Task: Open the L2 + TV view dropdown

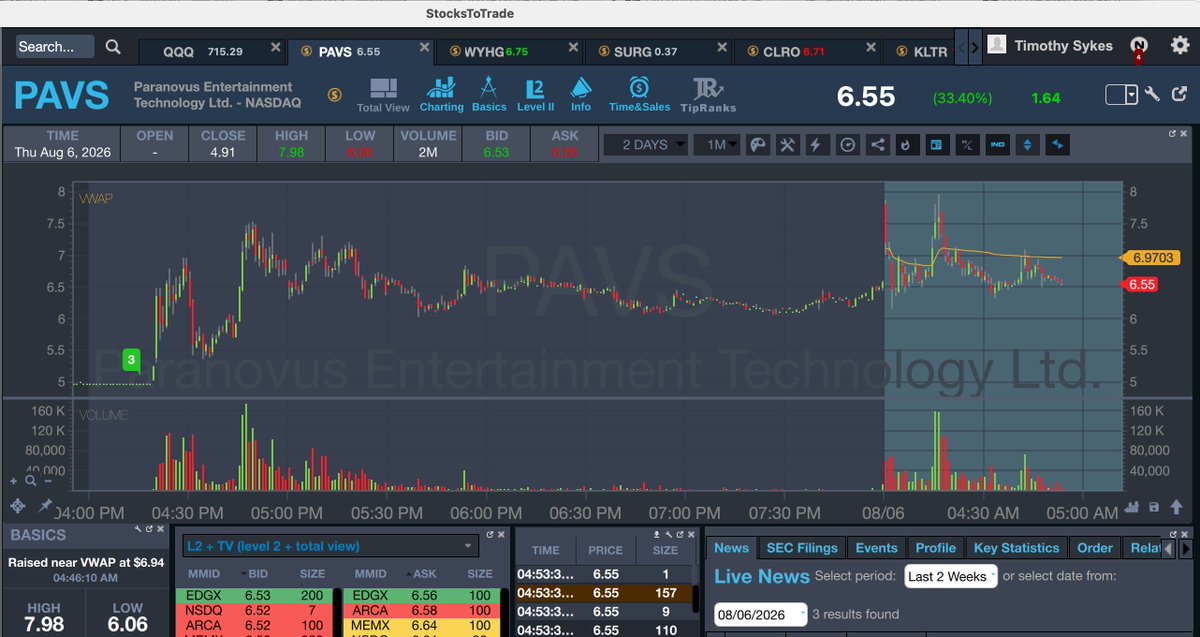Action: [x=330, y=546]
